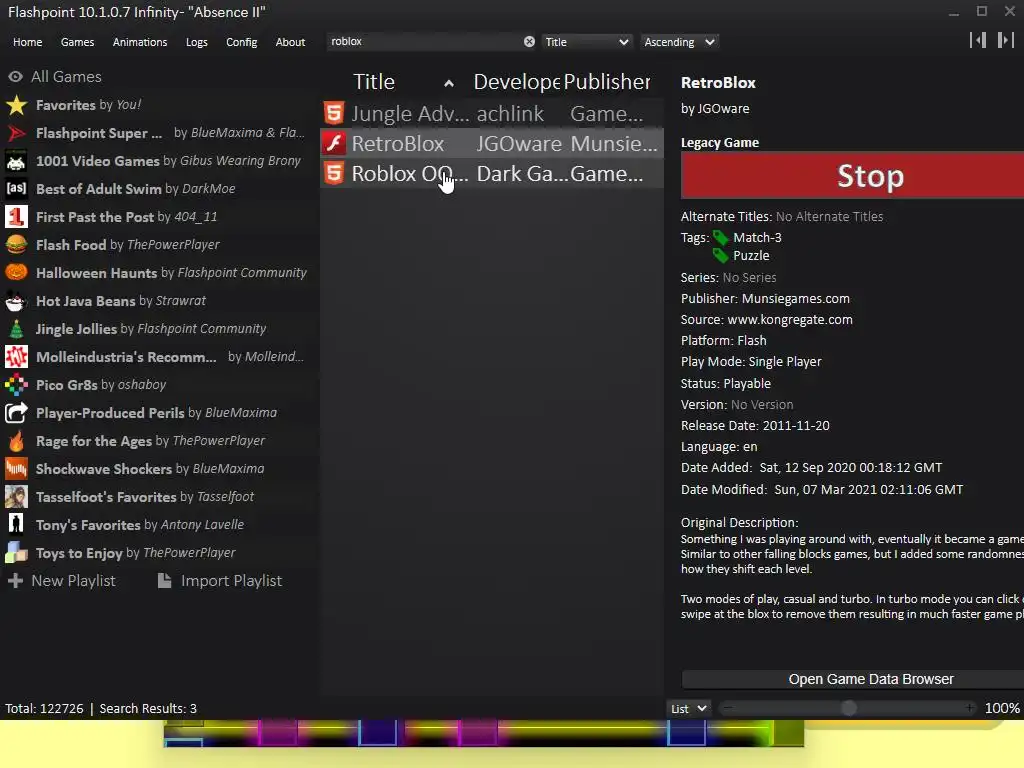Adjust the zoom scale slider handle

848,708
